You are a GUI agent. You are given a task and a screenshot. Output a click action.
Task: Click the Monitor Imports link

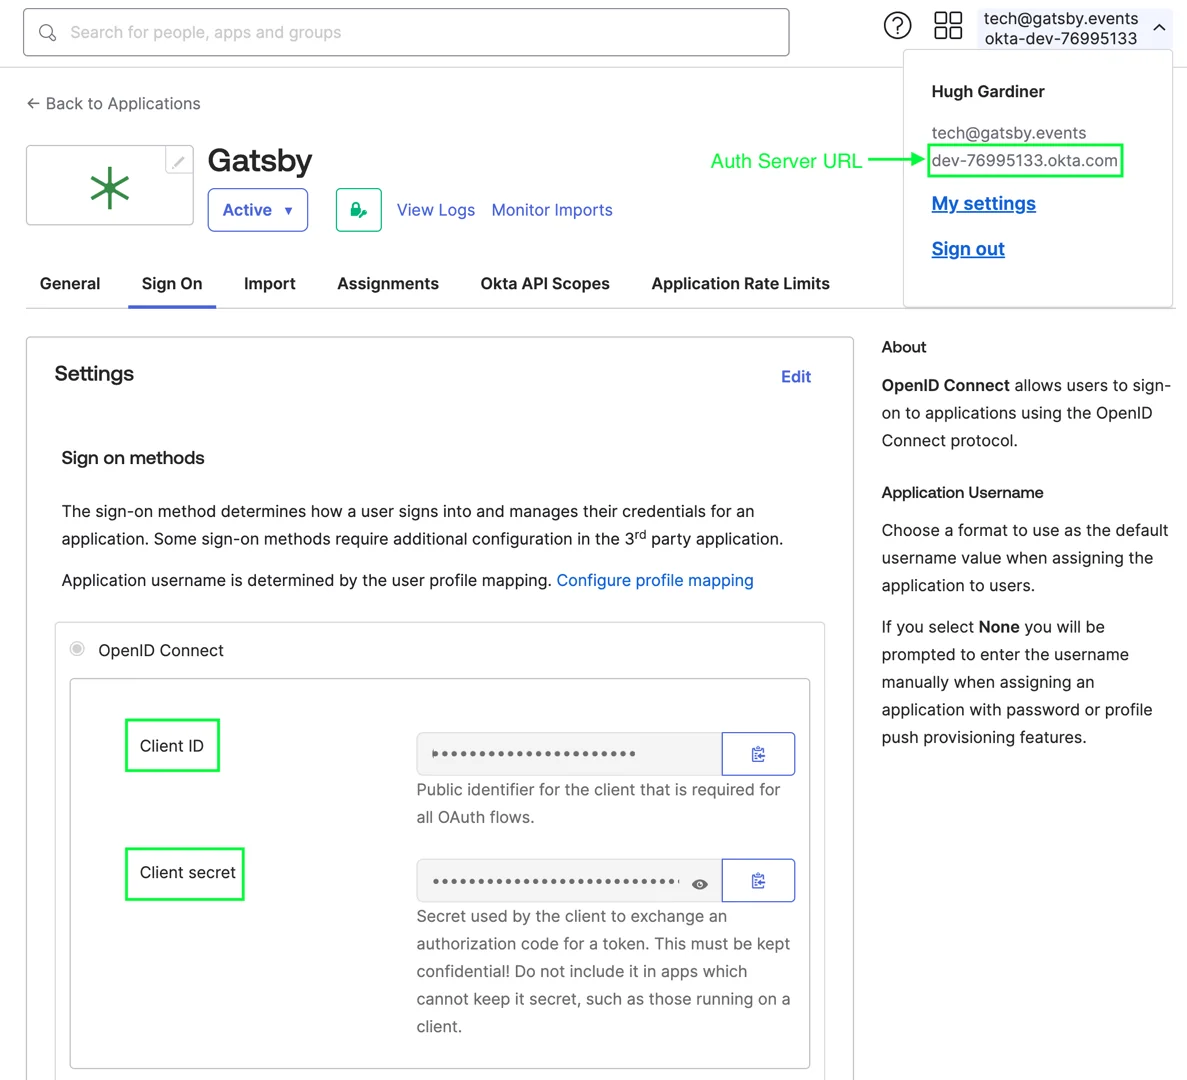[552, 210]
